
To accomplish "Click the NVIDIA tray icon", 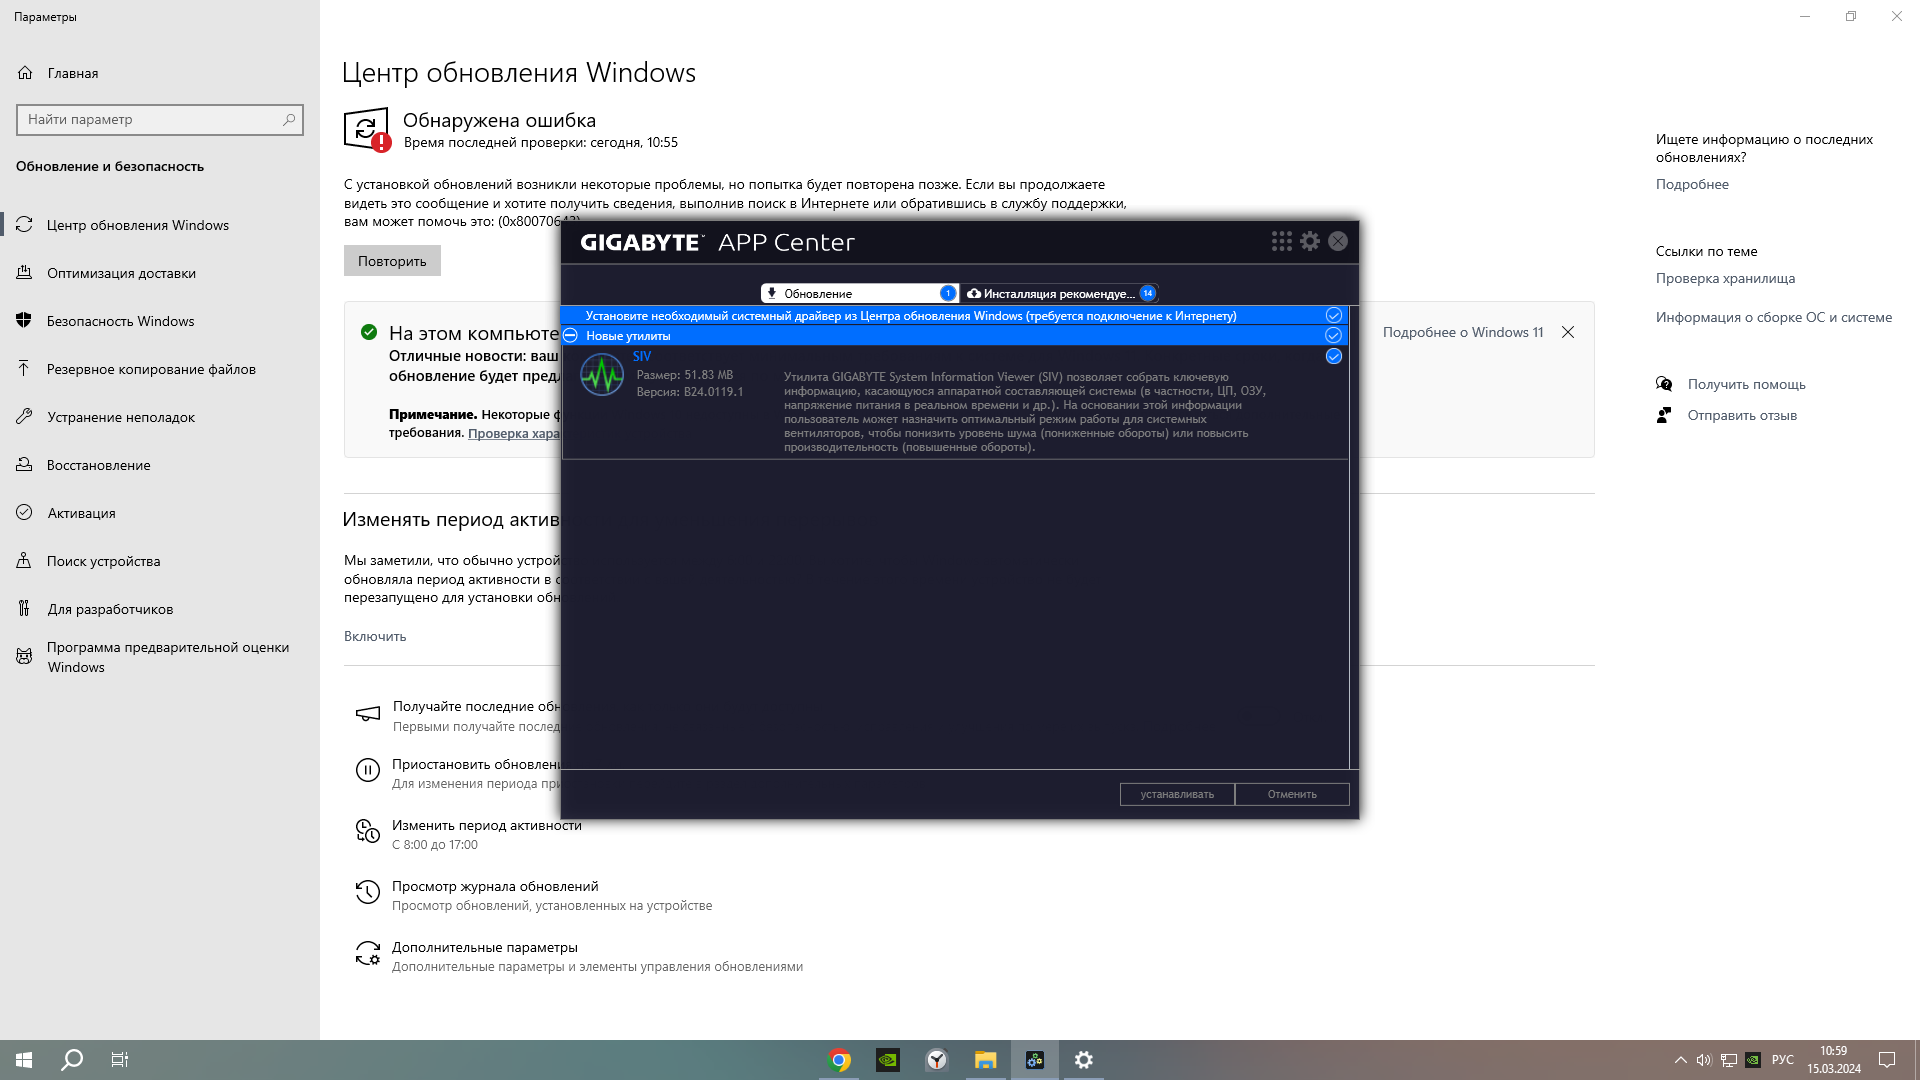I will (1753, 1060).
